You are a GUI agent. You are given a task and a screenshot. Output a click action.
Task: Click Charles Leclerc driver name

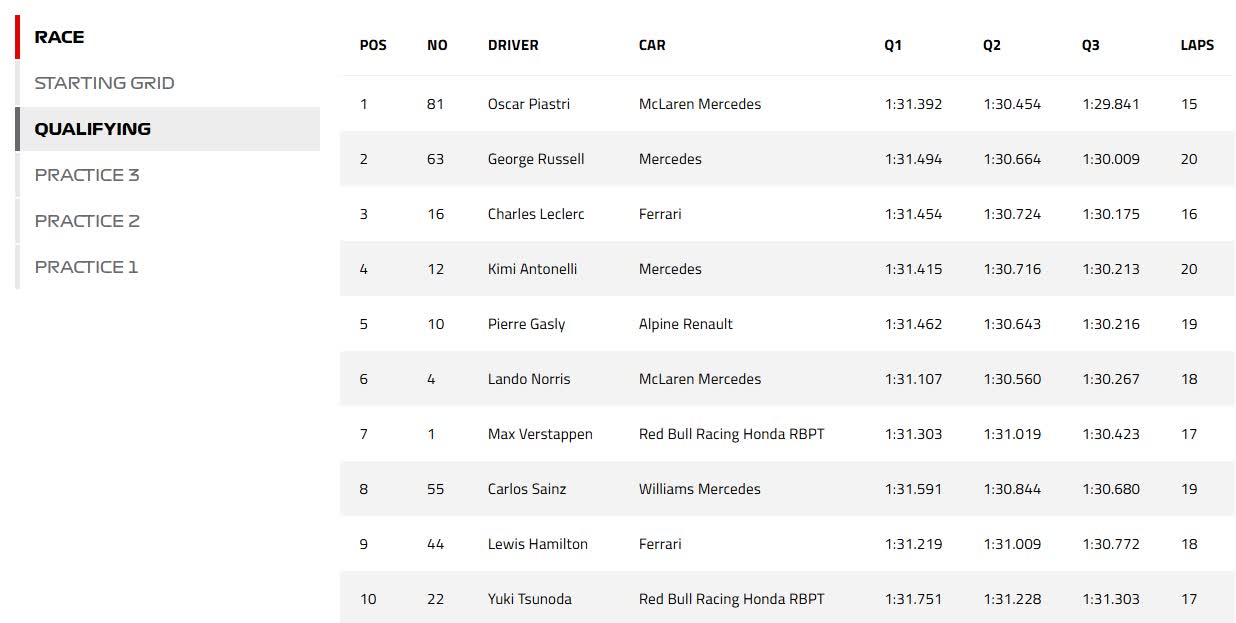(535, 214)
